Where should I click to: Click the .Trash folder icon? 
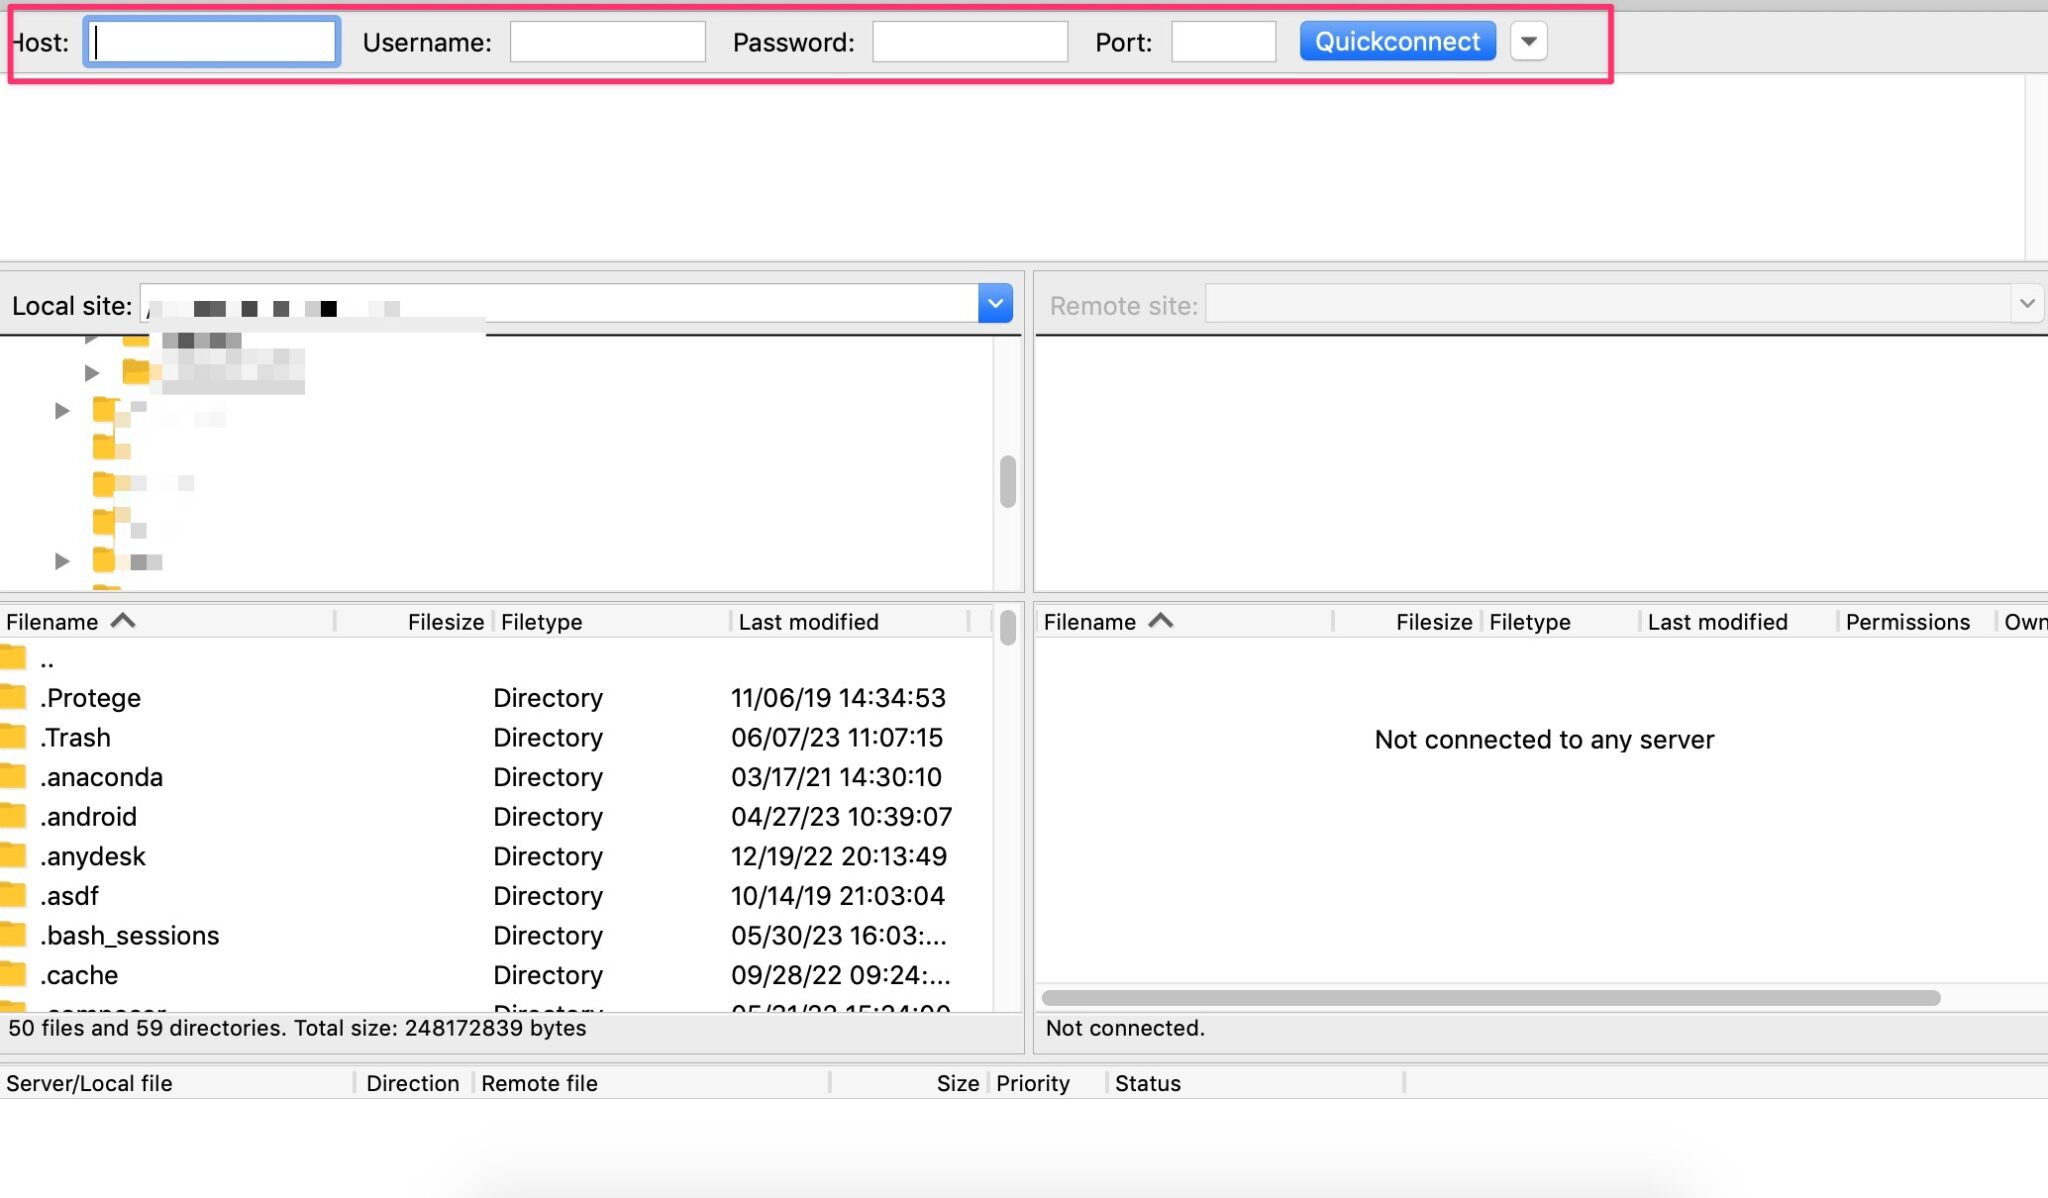coord(13,737)
